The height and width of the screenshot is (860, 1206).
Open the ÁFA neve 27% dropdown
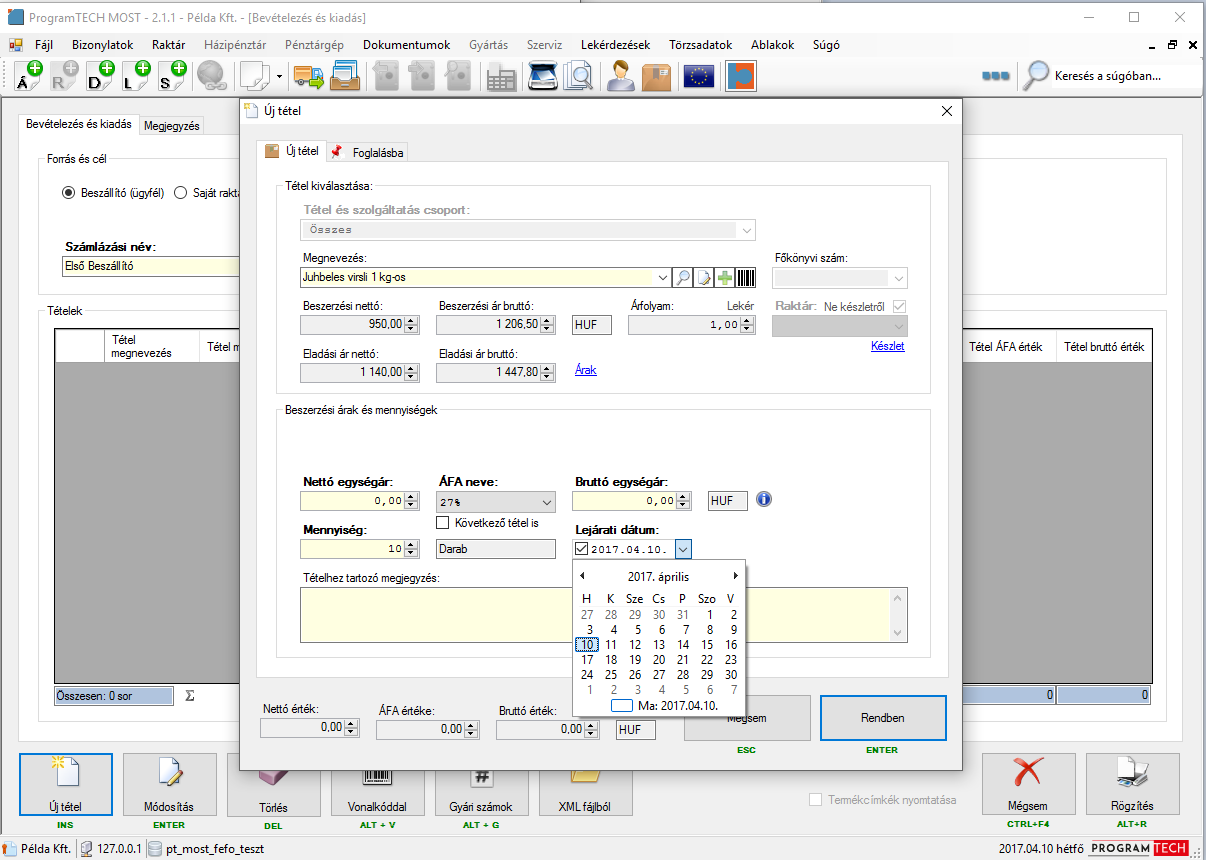coord(546,501)
